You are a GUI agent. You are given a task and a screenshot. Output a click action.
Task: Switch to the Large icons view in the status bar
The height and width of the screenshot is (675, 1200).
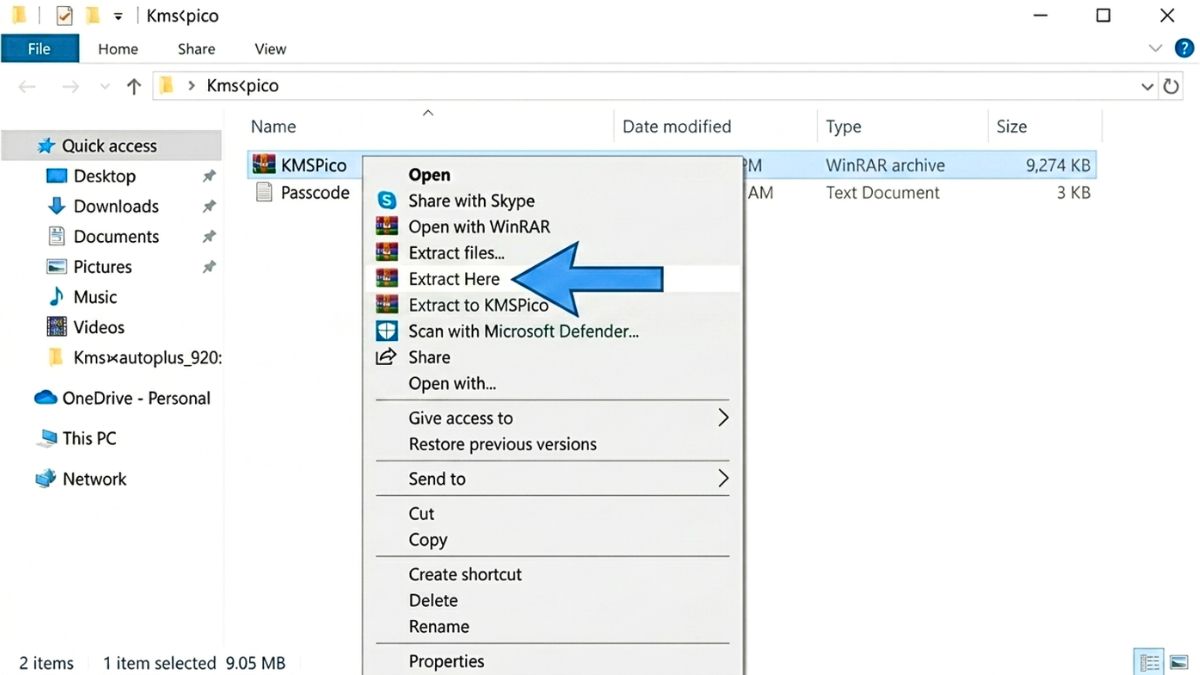[x=1179, y=662]
